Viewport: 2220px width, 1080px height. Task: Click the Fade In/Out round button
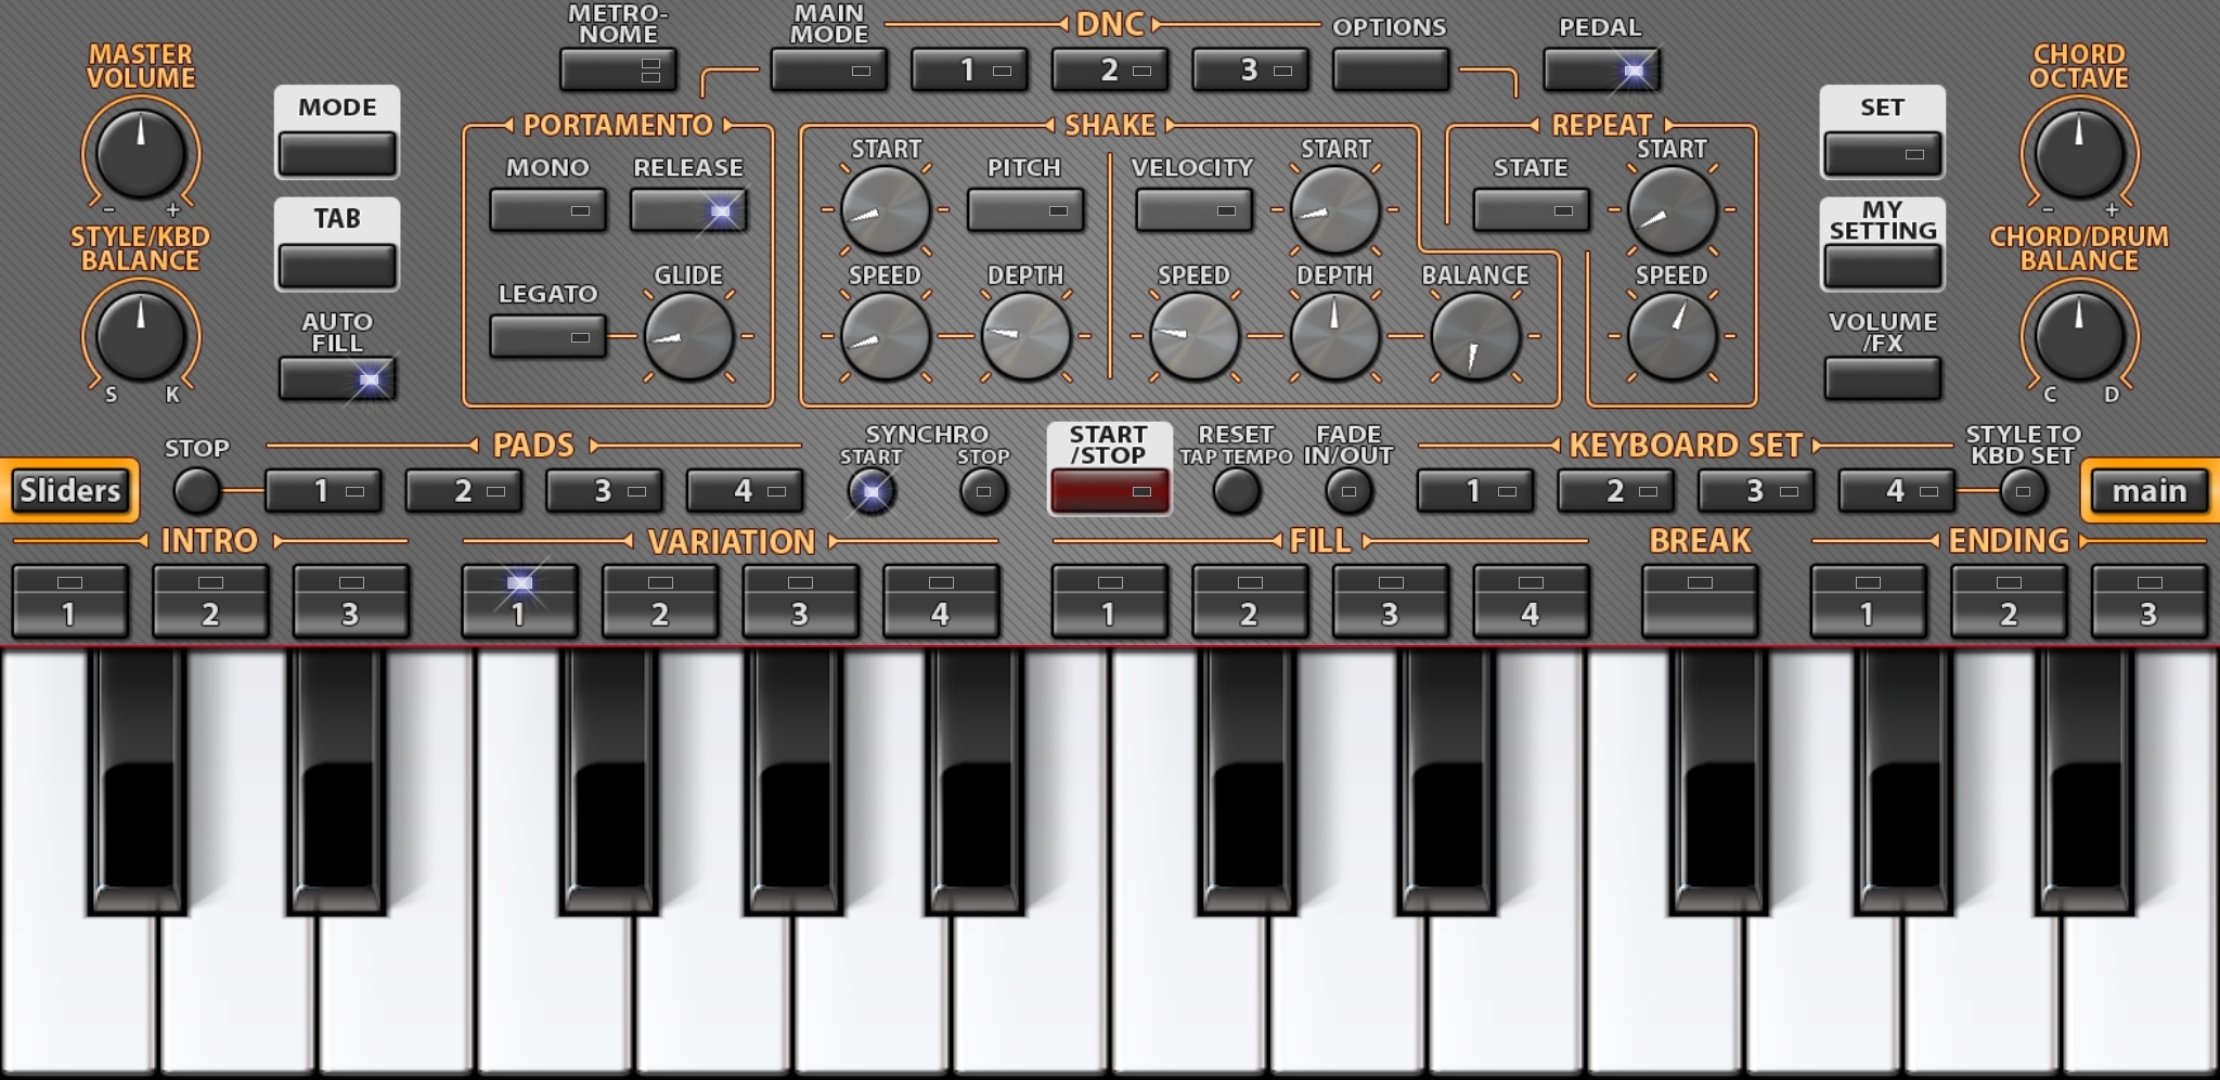click(x=1348, y=491)
